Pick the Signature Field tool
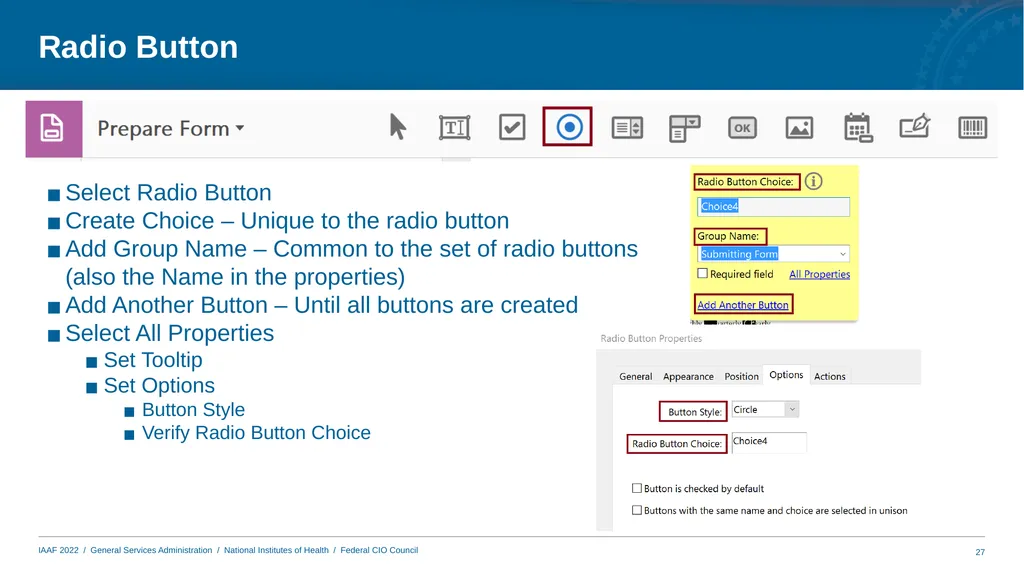The height and width of the screenshot is (575, 1024). point(914,125)
